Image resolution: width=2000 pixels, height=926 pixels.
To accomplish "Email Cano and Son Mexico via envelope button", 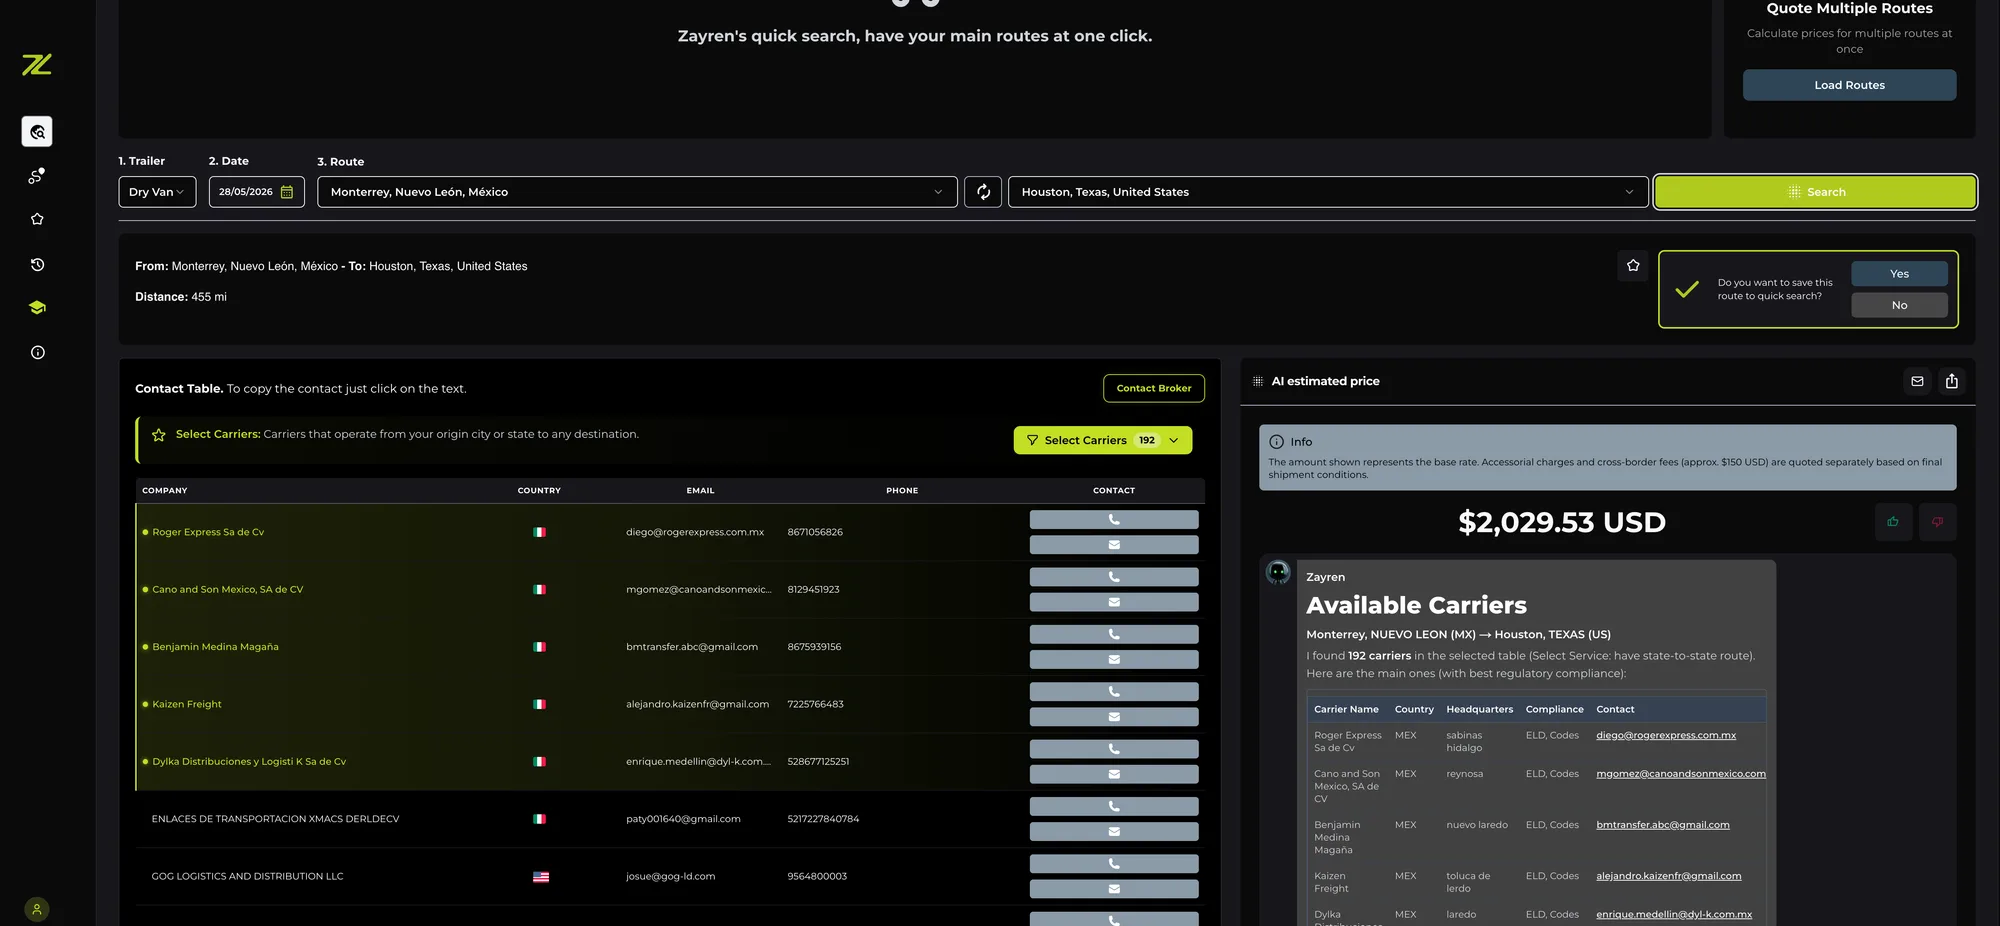I will tap(1114, 602).
